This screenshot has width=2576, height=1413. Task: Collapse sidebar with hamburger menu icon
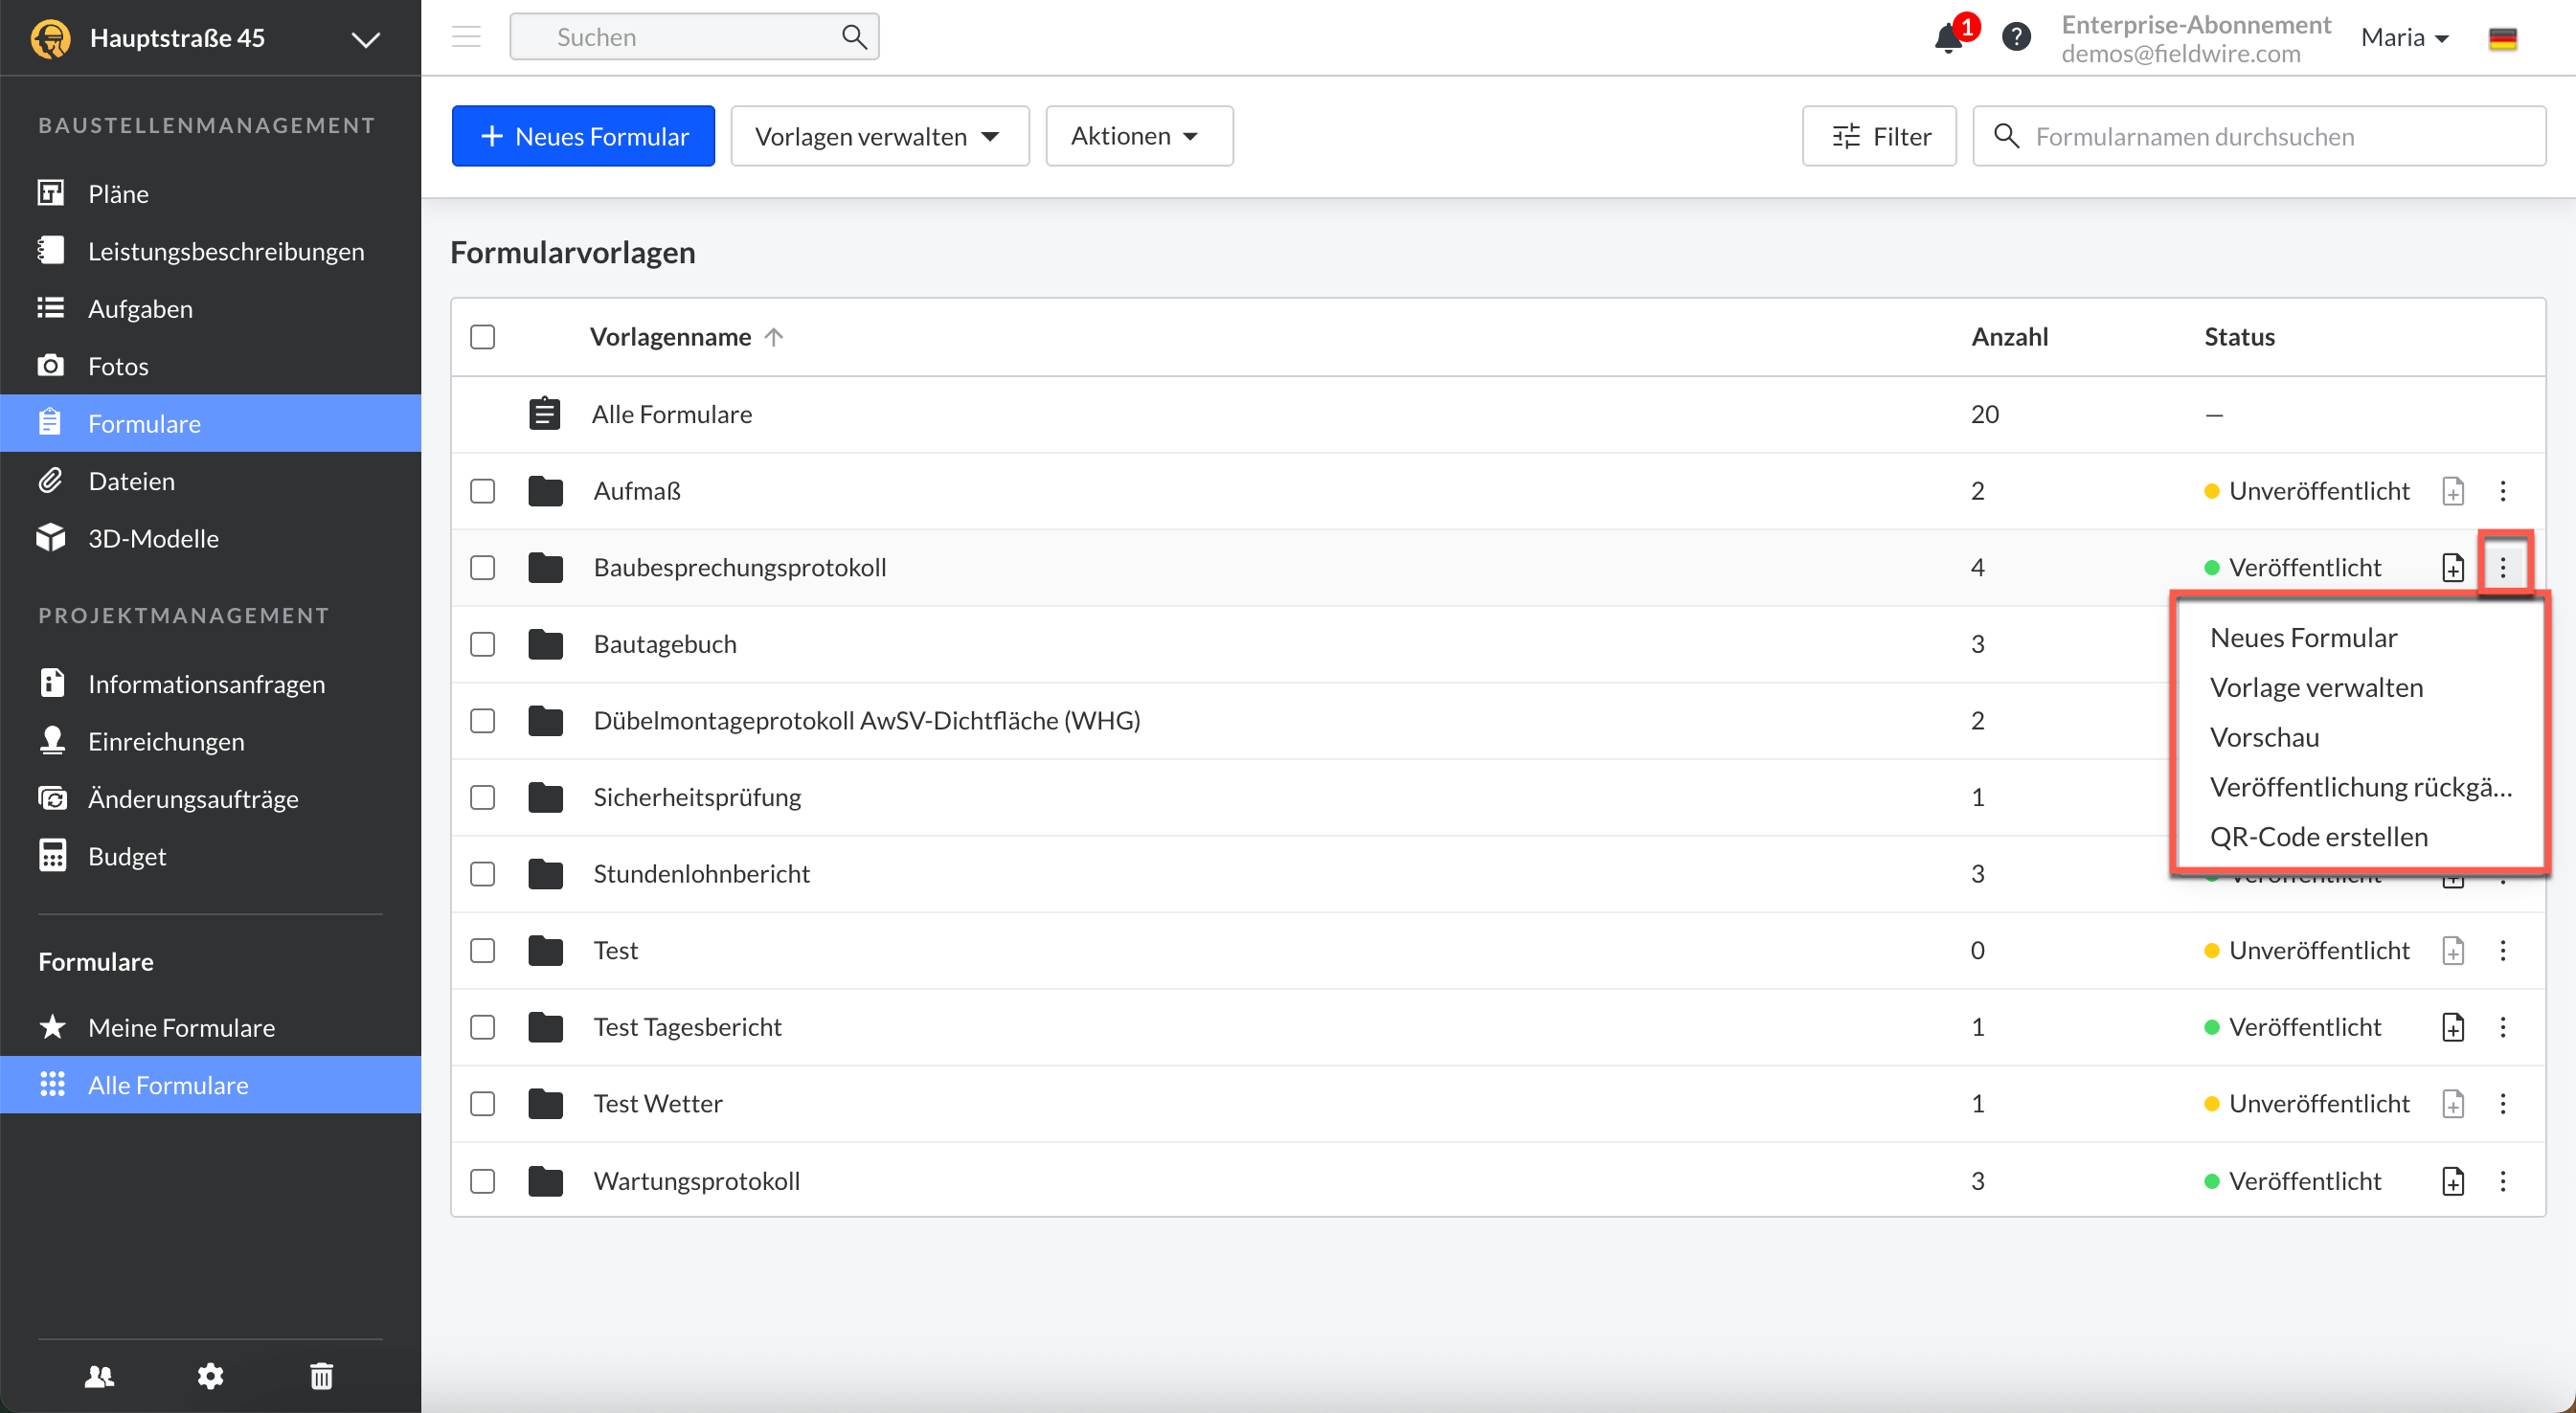[466, 37]
